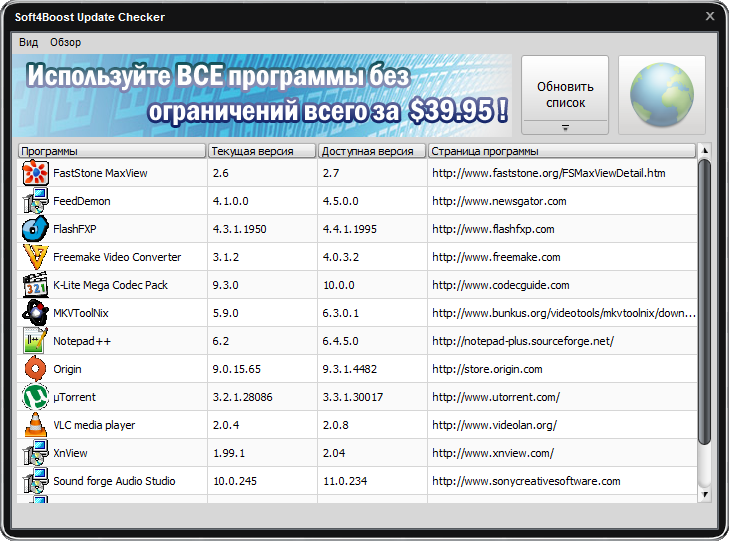
Task: Select the VLC media player name
Action: pyautogui.click(x=94, y=425)
